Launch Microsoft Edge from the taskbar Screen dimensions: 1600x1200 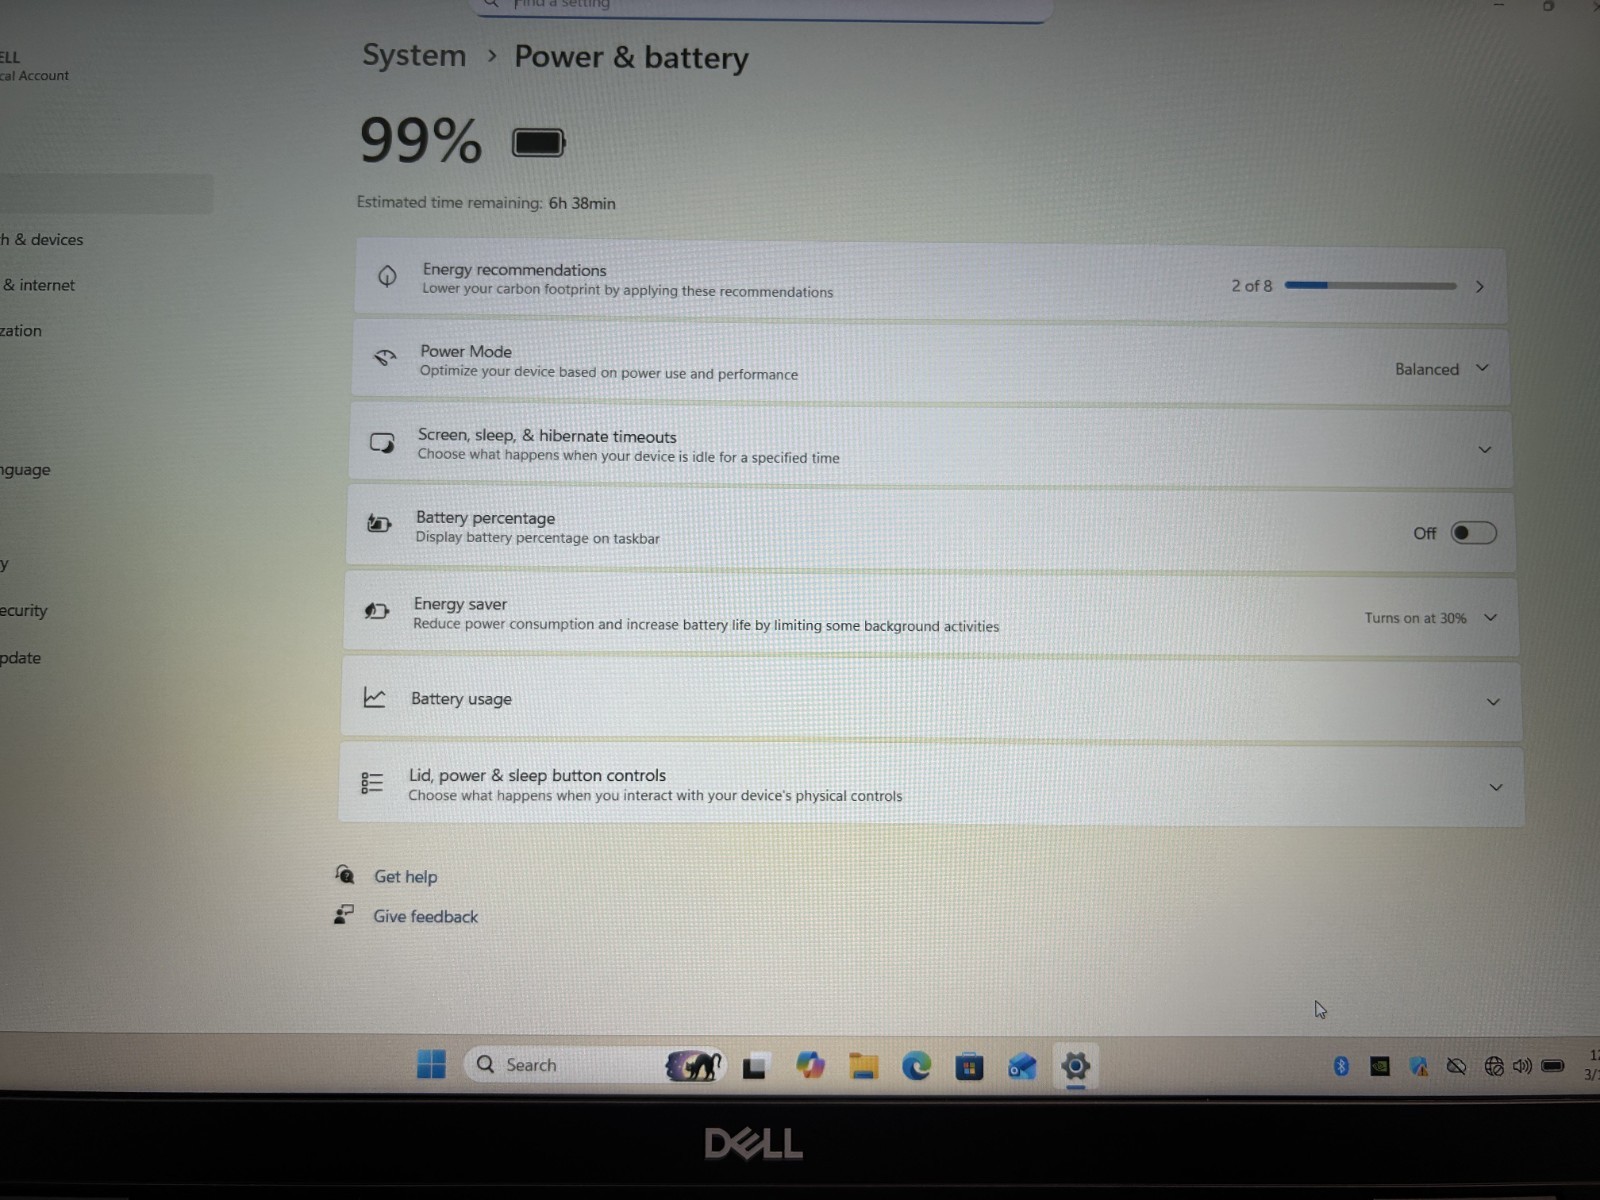pos(916,1066)
